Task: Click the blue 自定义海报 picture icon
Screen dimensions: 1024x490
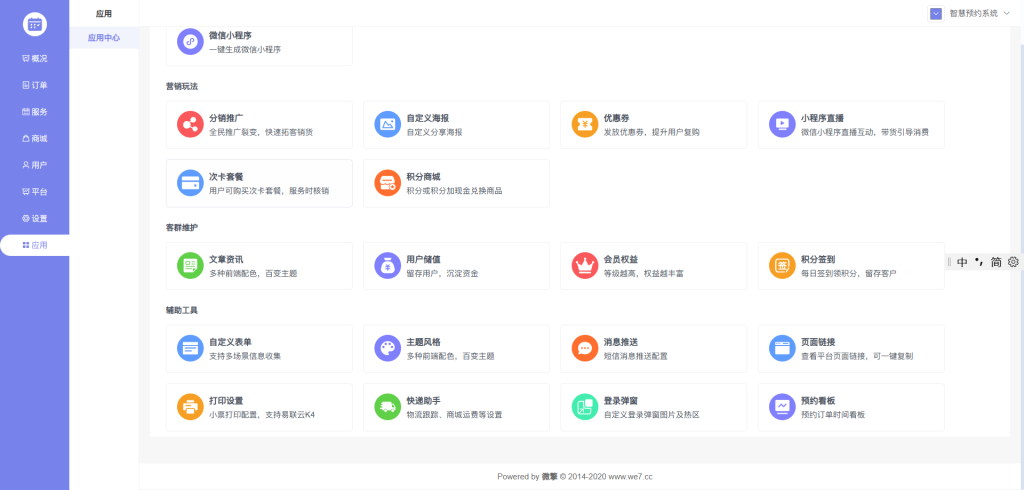Action: [x=387, y=124]
